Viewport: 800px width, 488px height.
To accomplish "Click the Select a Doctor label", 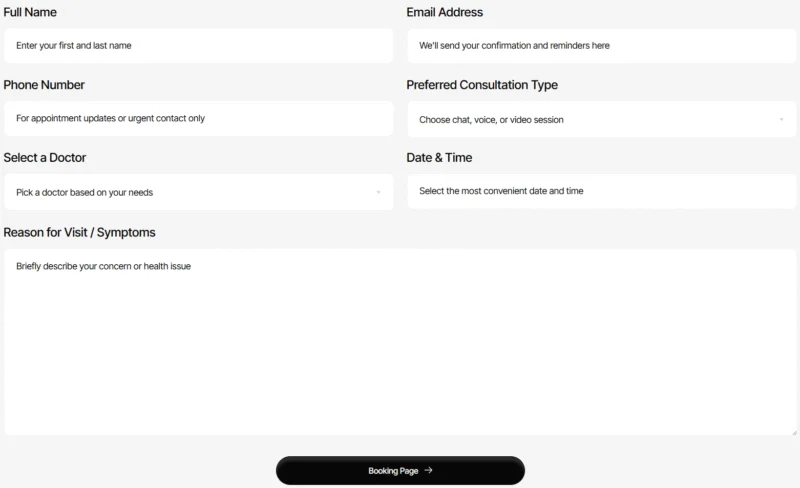I will click(x=45, y=158).
